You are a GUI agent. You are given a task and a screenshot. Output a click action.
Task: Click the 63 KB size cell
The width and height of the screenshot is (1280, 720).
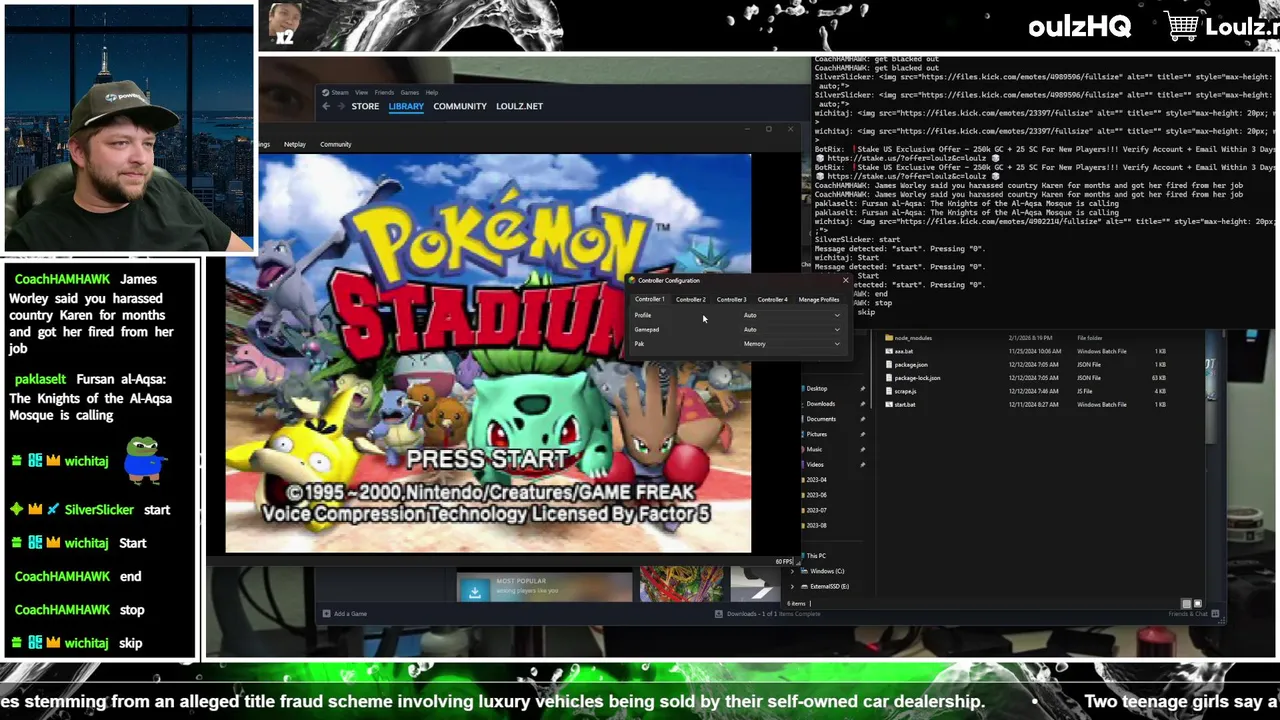pyautogui.click(x=1160, y=378)
